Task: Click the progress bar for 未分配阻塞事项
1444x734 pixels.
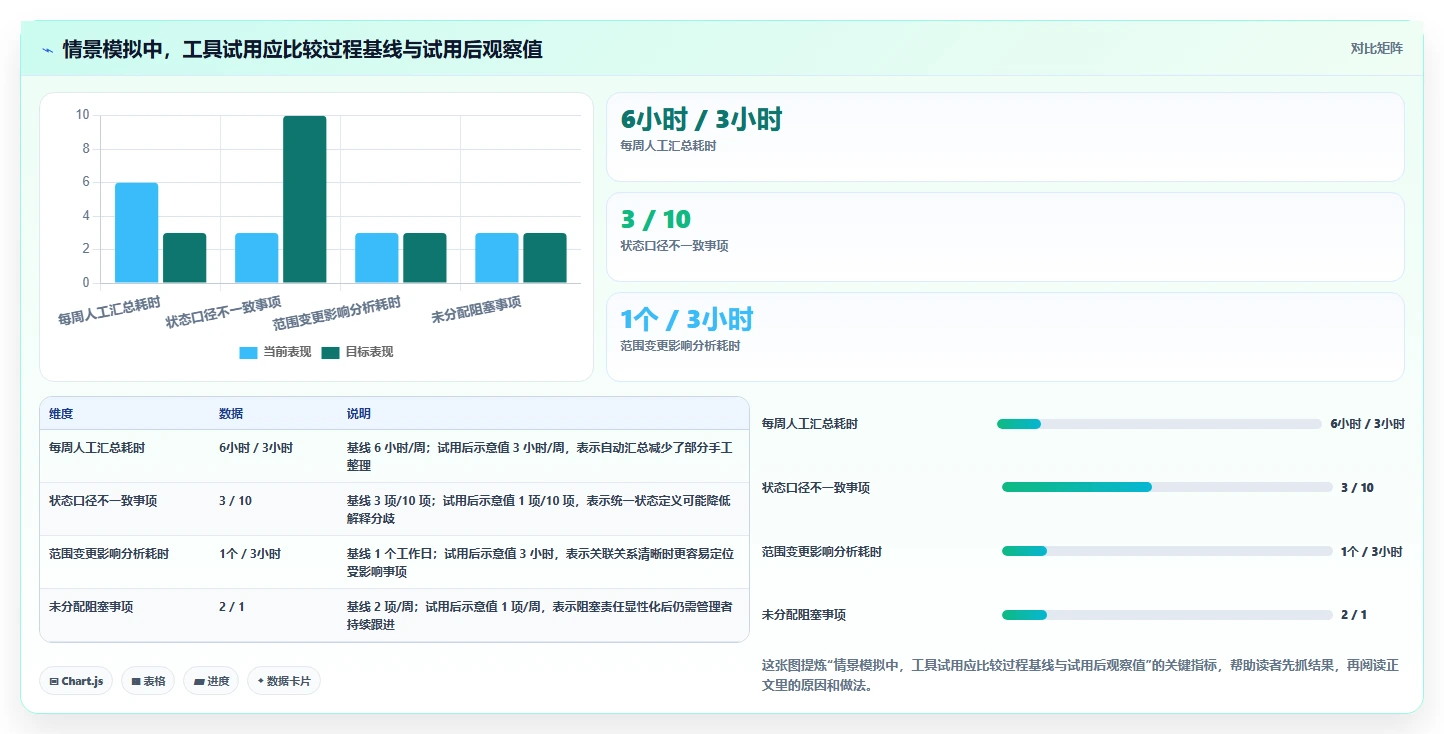Action: click(x=1167, y=615)
